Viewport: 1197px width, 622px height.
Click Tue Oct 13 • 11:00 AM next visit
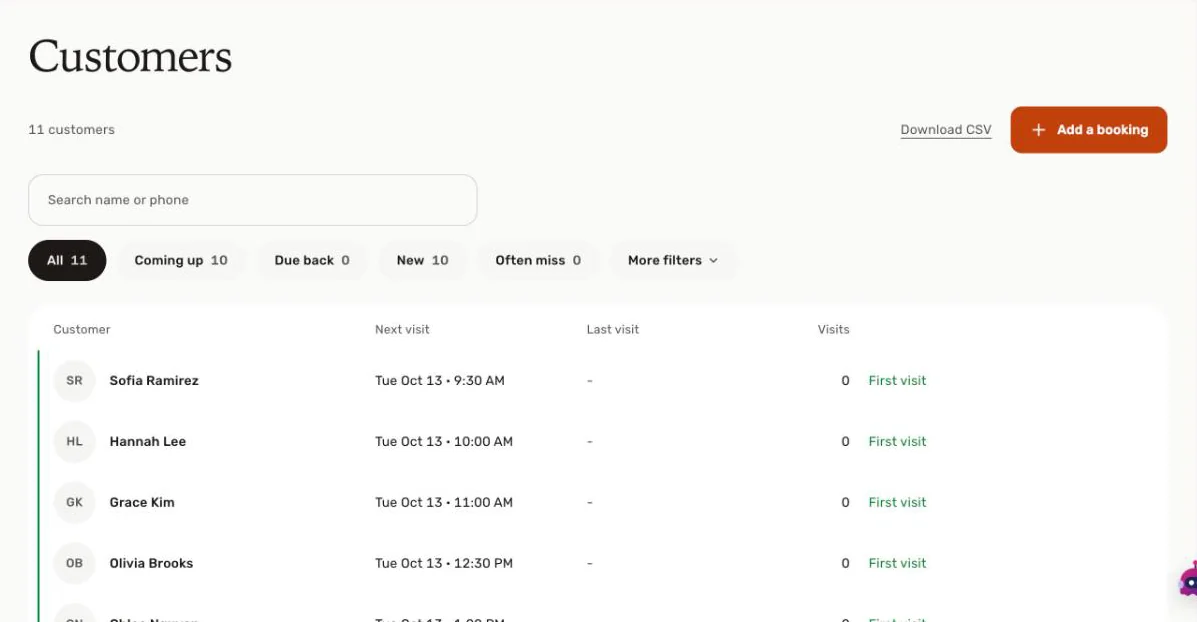click(x=444, y=502)
